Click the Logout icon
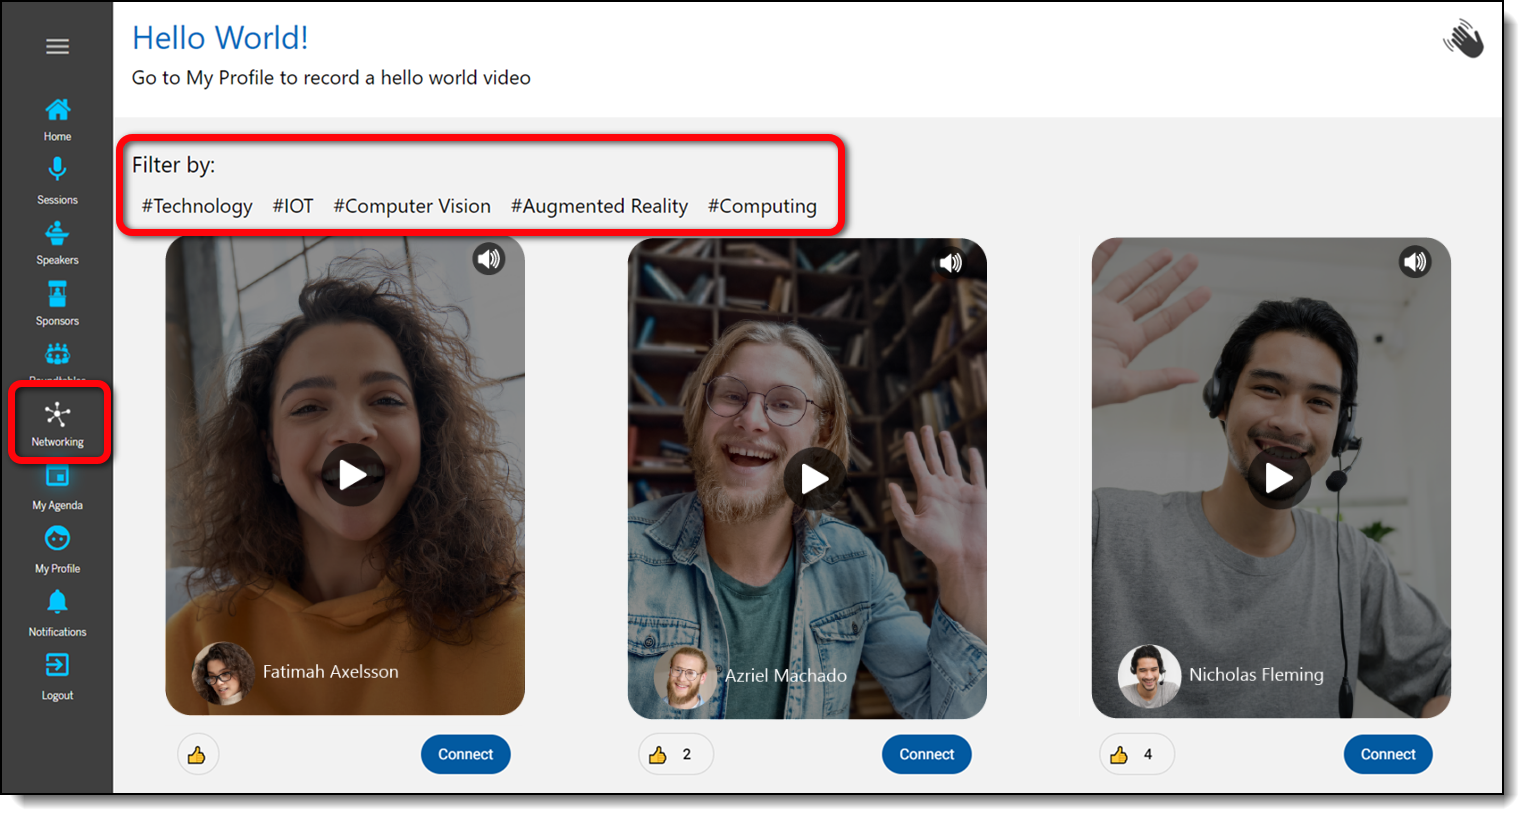The image size is (1529, 820). 57,666
